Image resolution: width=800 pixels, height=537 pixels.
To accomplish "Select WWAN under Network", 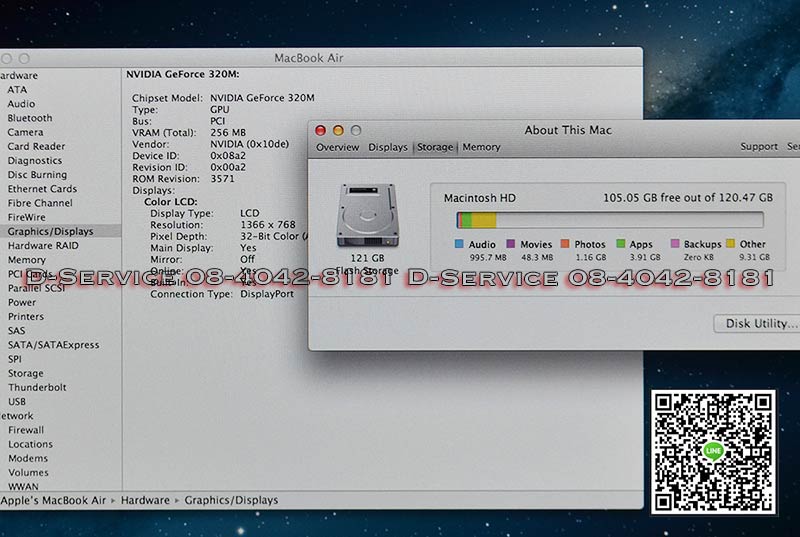I will point(23,487).
